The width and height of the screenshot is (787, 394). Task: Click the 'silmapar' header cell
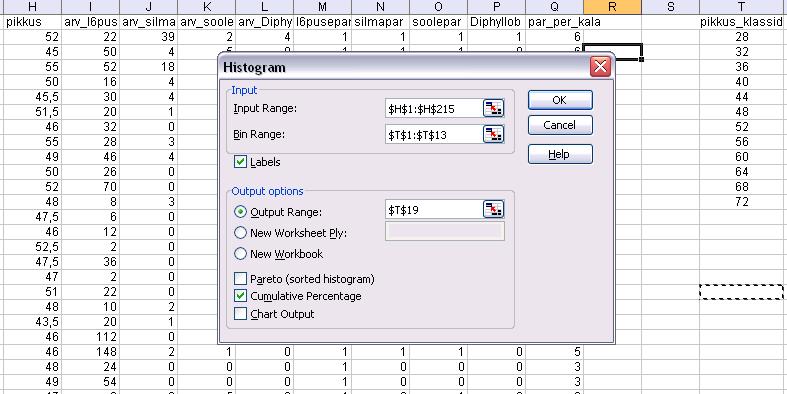[380, 22]
